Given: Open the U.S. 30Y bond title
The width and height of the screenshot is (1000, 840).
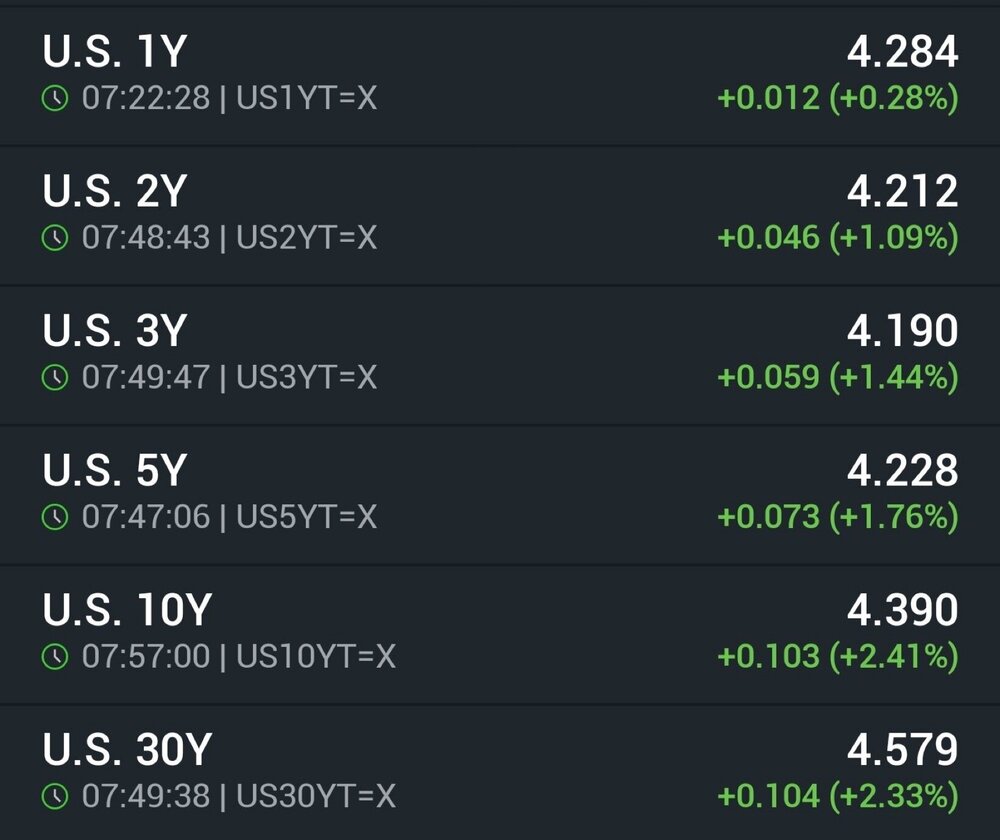Looking at the screenshot, I should coord(127,750).
